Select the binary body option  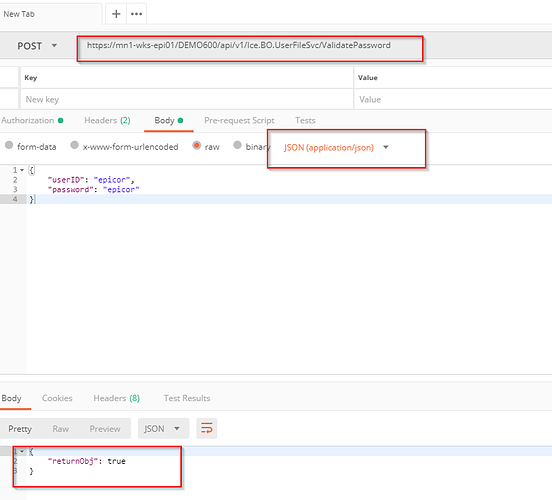pos(252,146)
